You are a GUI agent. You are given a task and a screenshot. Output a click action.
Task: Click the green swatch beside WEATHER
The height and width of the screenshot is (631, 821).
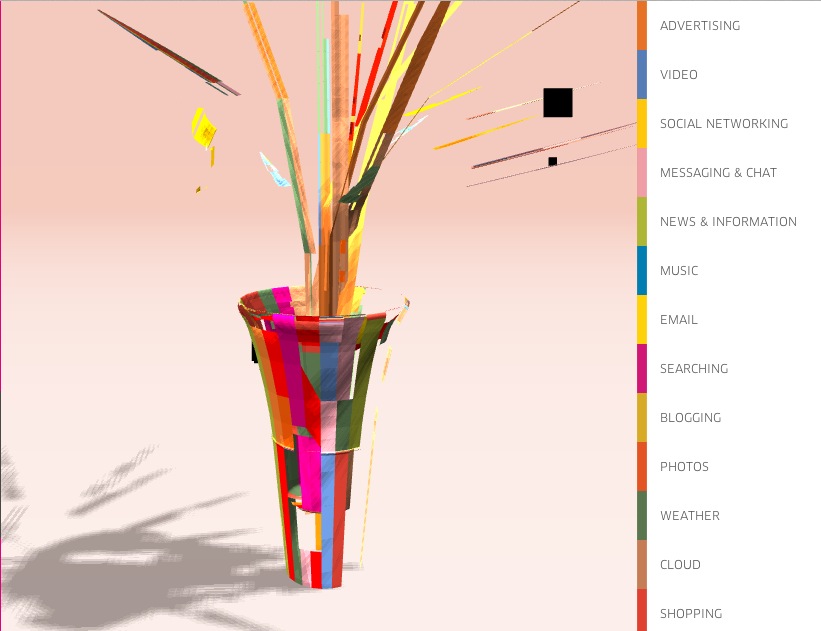pyautogui.click(x=641, y=516)
